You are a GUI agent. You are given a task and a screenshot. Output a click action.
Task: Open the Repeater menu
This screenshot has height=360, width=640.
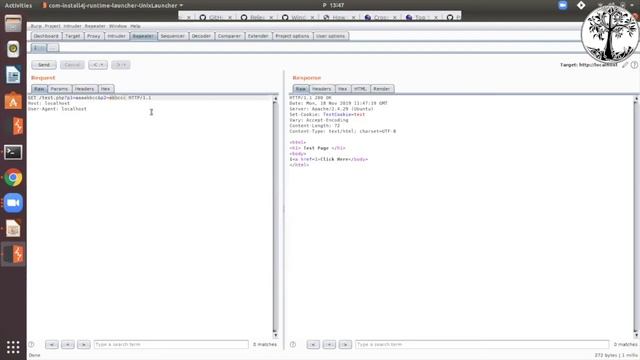pos(95,26)
